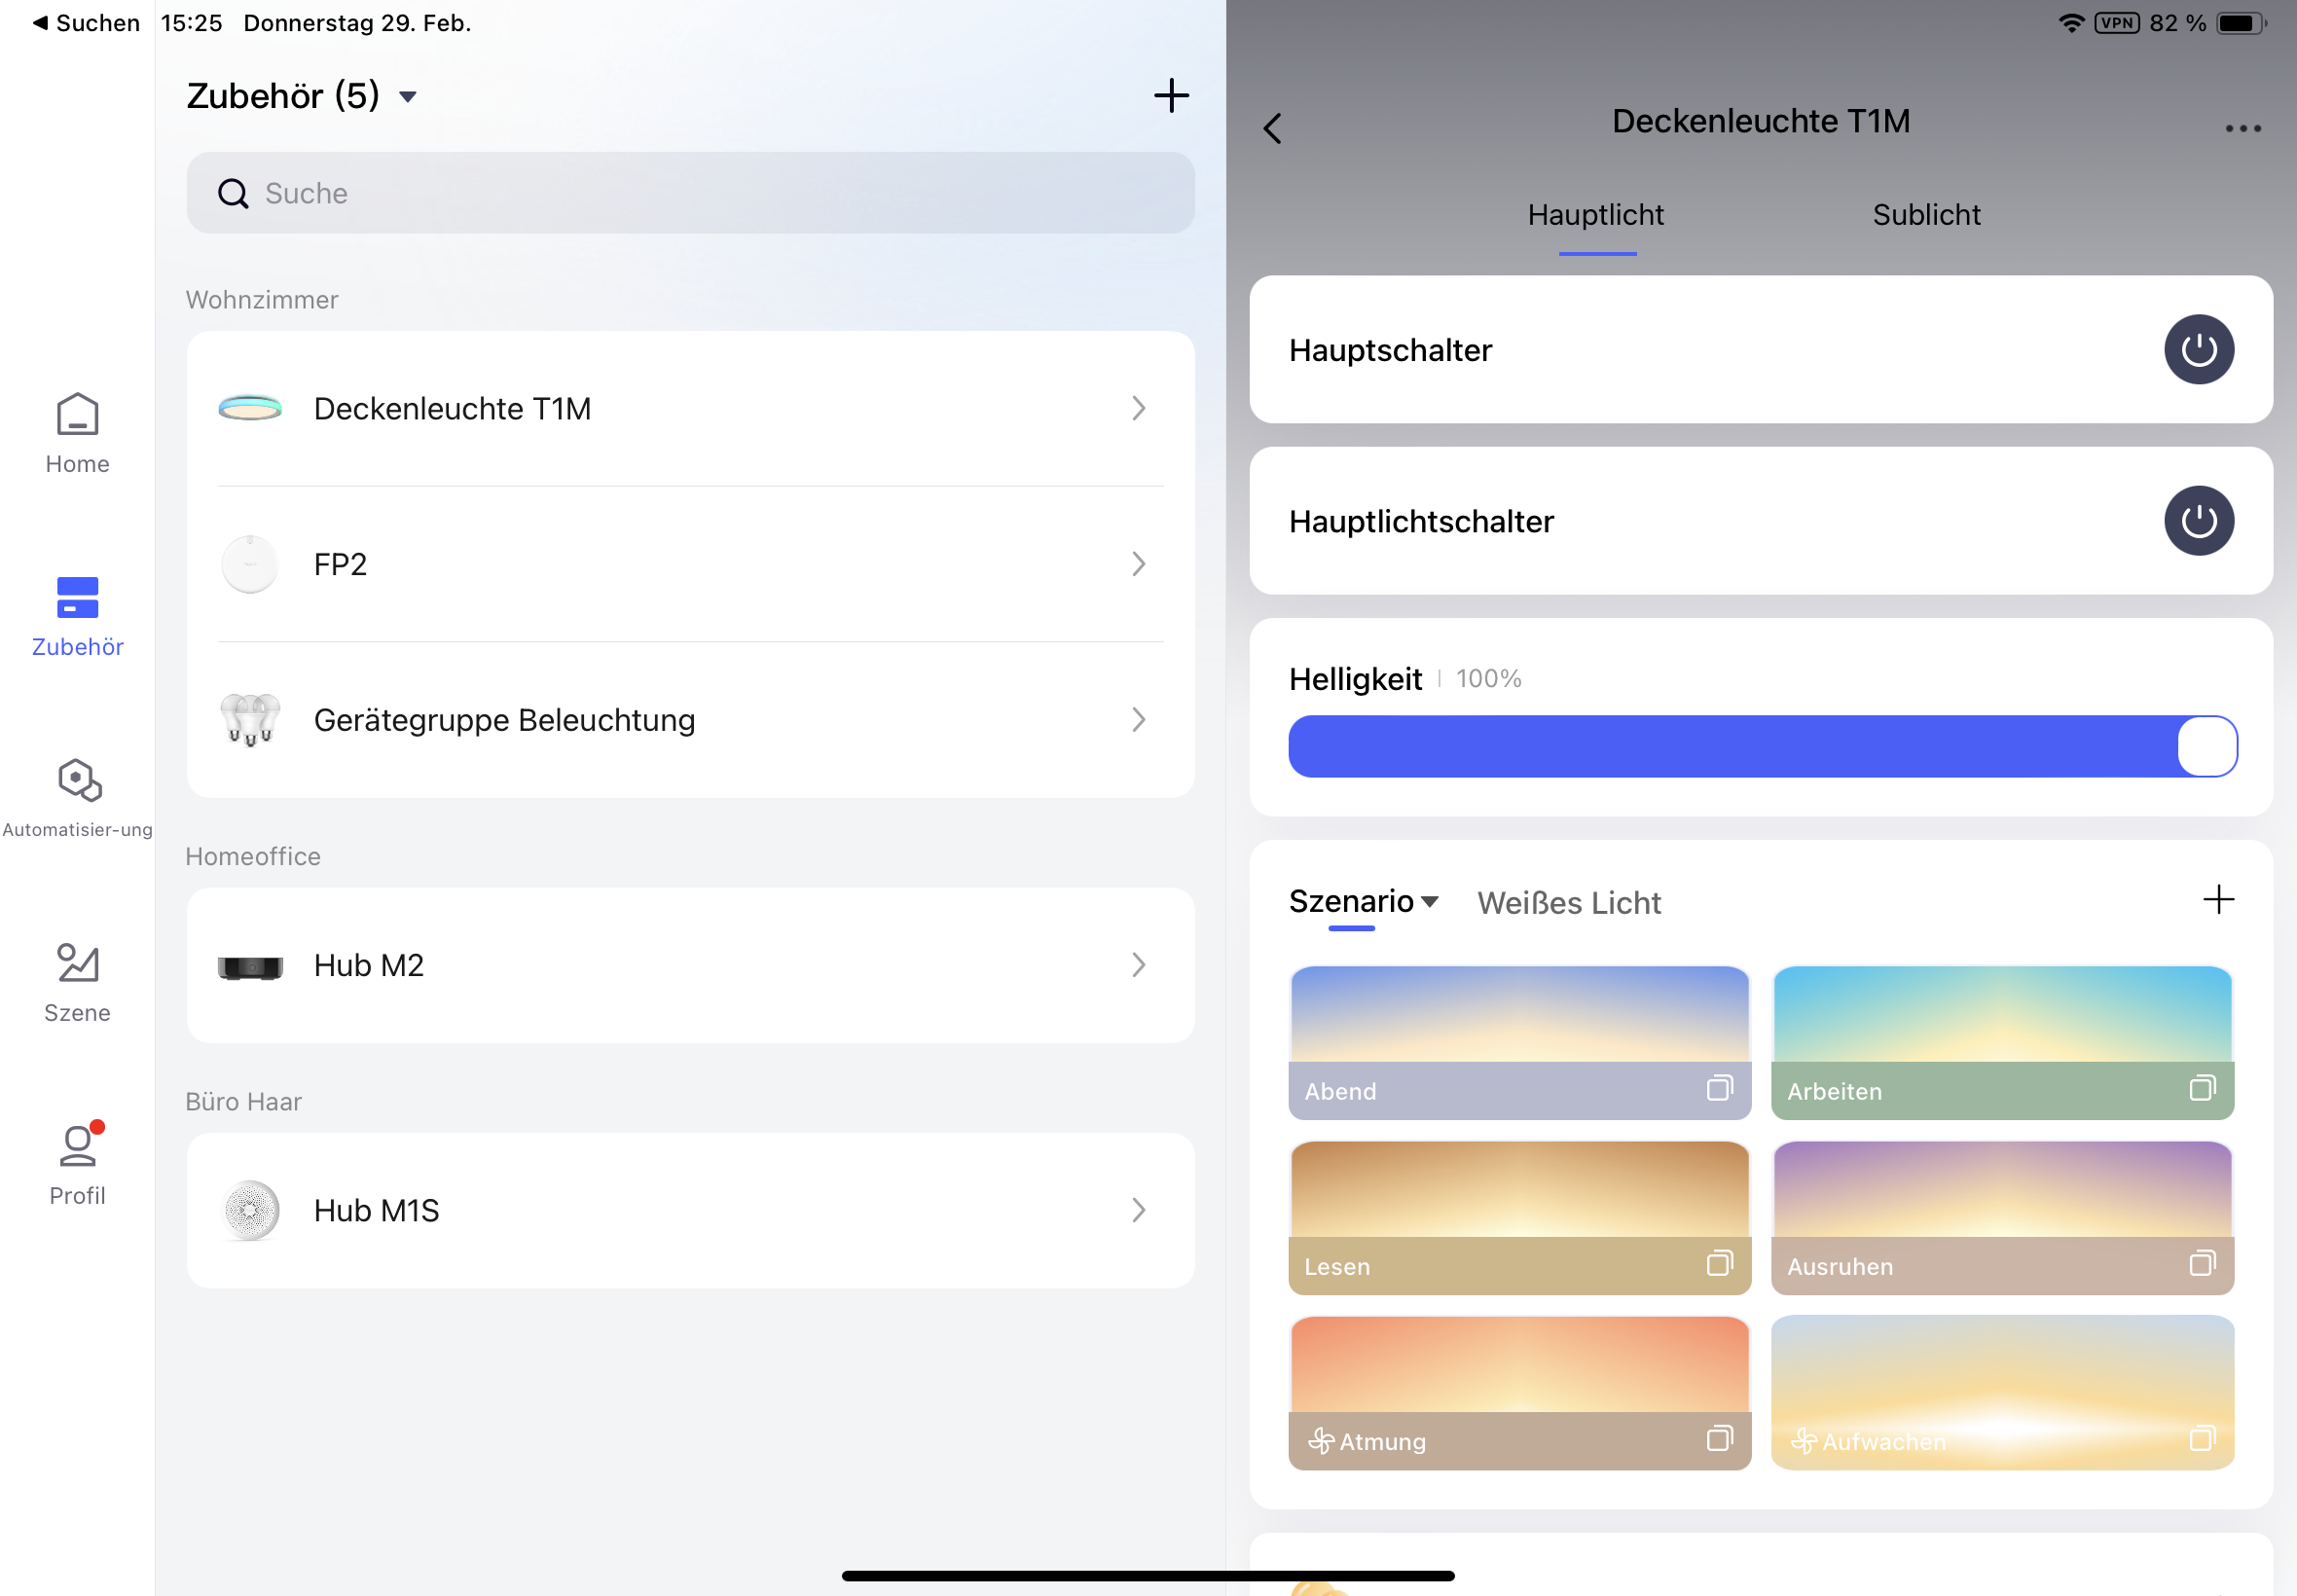Viewport: 2297px width, 1596px height.
Task: Expand the Zubehör (5) dropdown
Action: pos(407,97)
